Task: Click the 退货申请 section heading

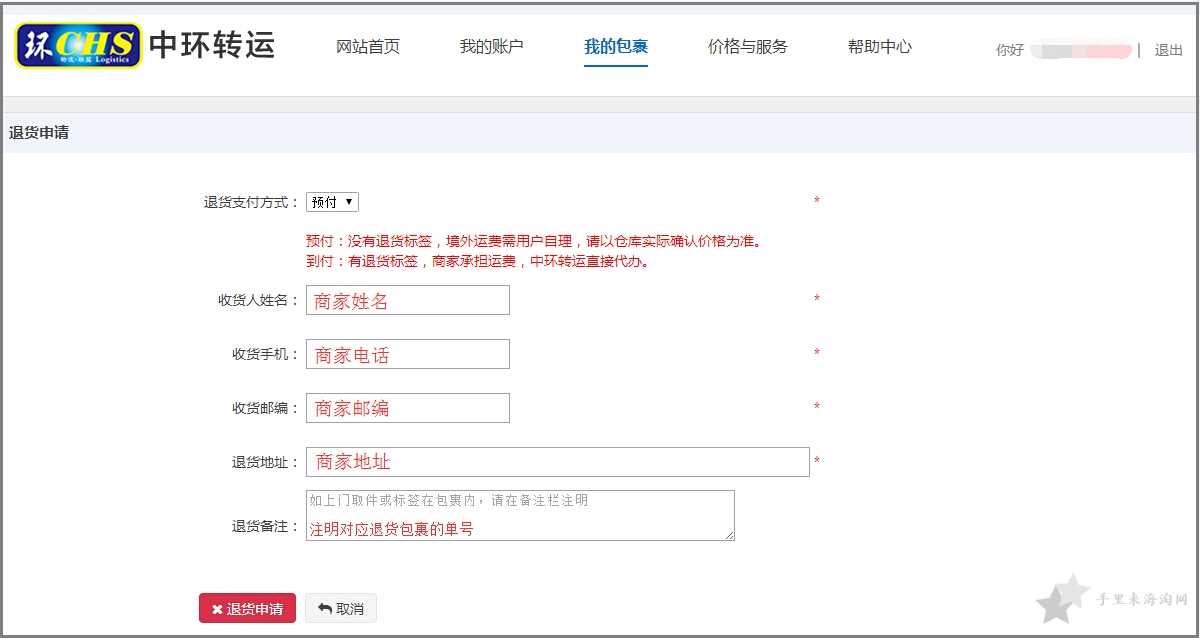Action: tap(39, 132)
